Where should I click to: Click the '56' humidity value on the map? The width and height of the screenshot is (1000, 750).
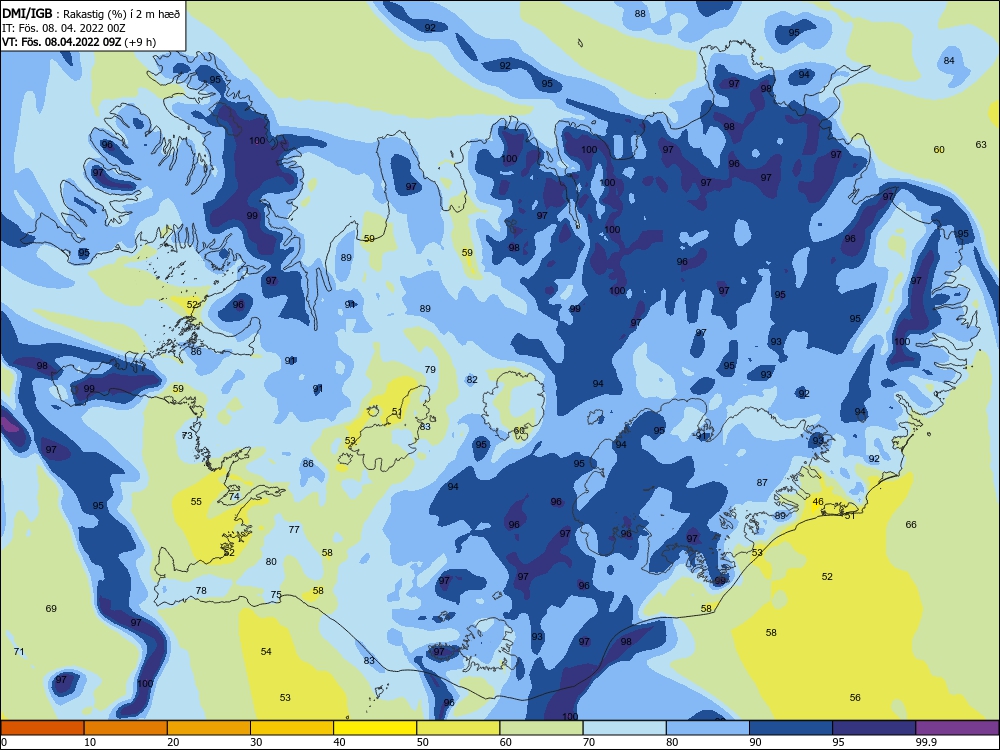pos(855,697)
